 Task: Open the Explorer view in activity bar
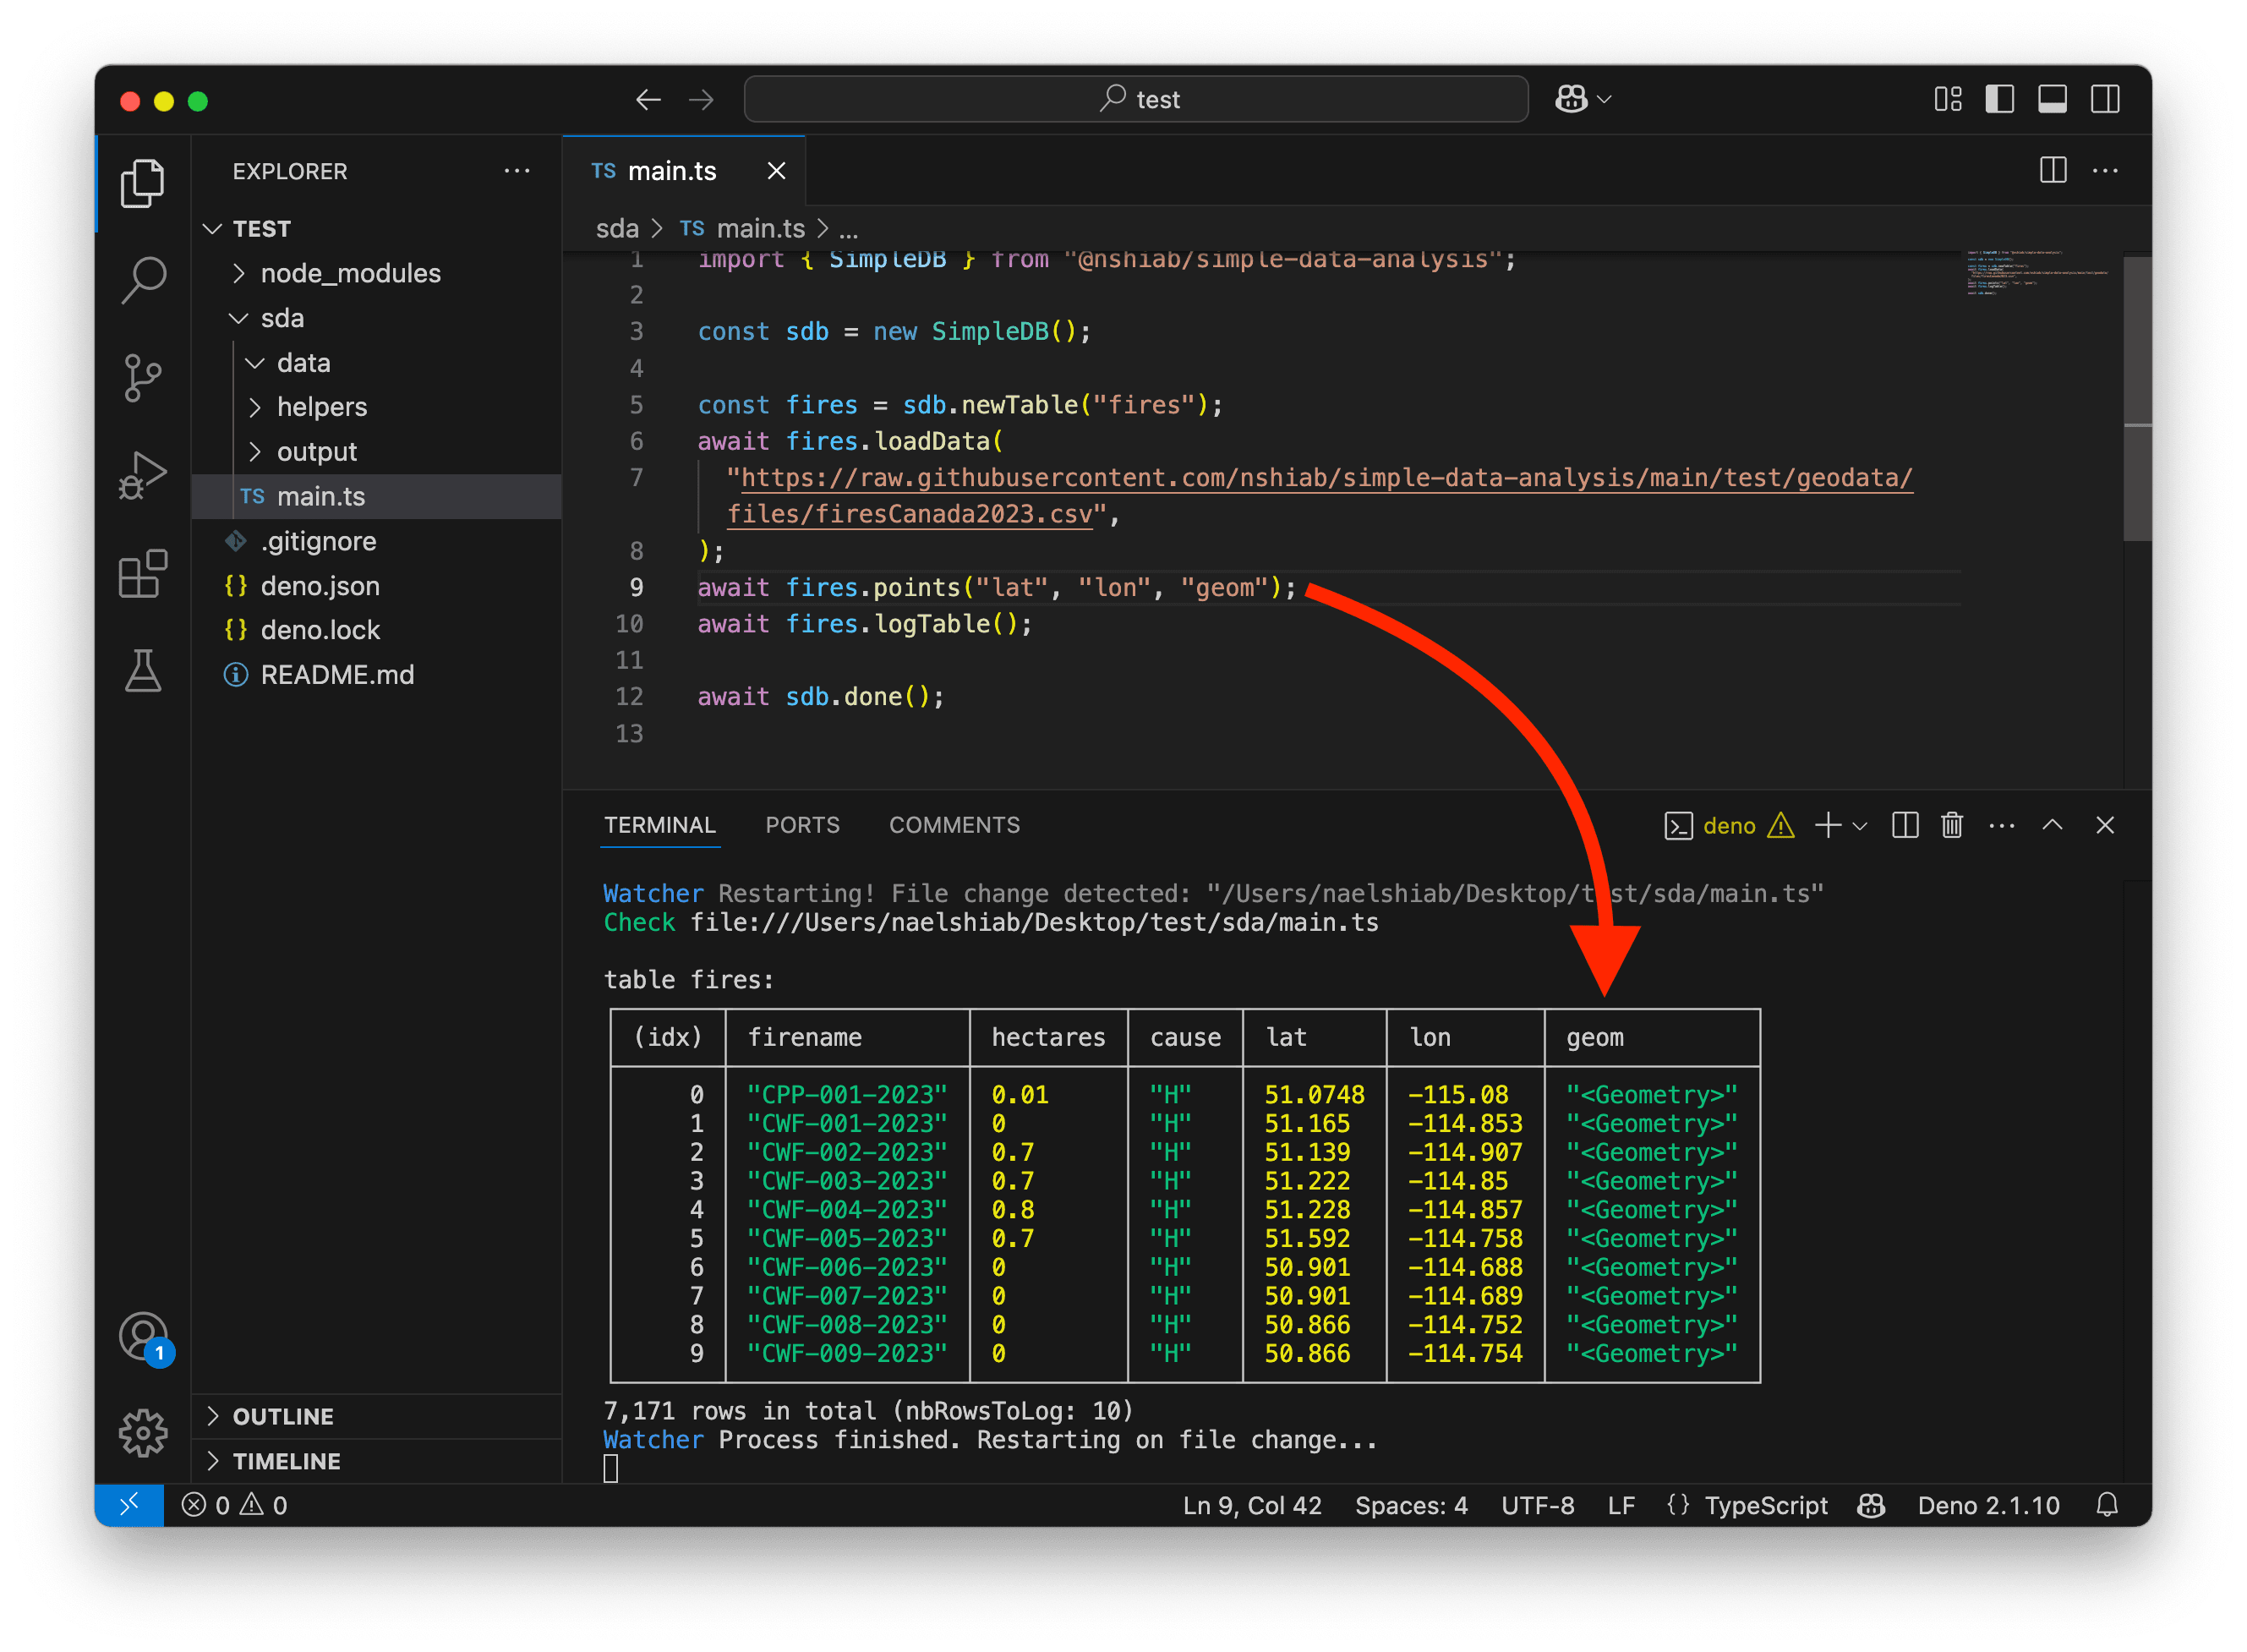tap(142, 183)
